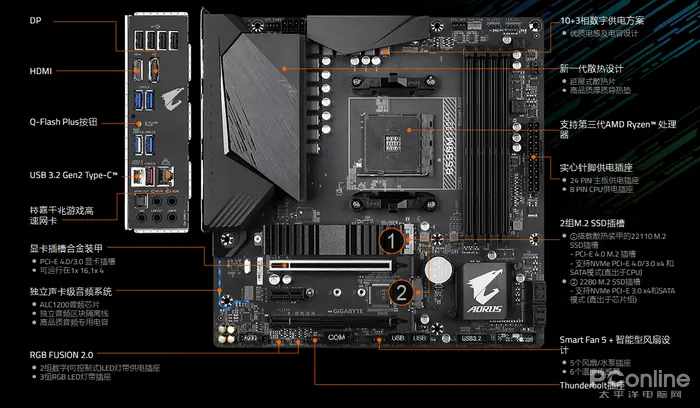Click the PCI-E 4.0 M.2 插槽 line
700x408 pixels.
click(603, 254)
